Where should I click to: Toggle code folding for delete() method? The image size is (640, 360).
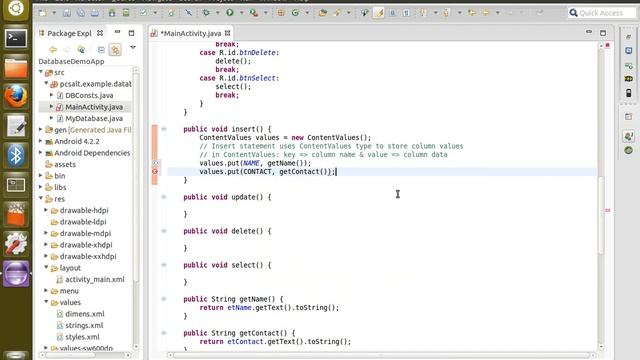[164, 231]
